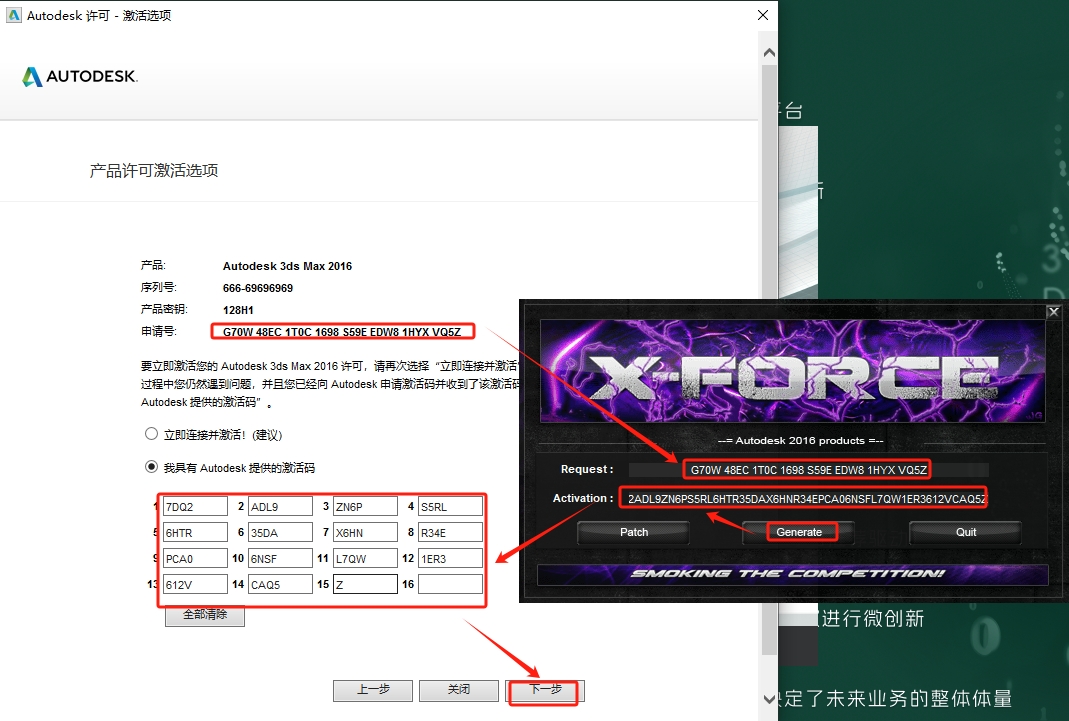Click activation code field 8 containing R34E
Image resolution: width=1069 pixels, height=721 pixels.
[x=451, y=532]
